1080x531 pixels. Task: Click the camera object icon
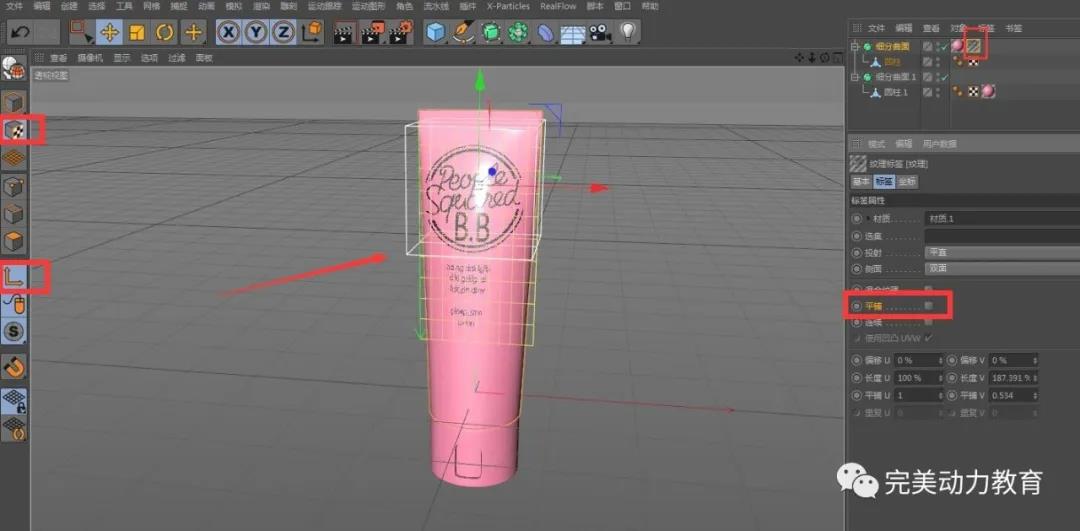coord(600,32)
